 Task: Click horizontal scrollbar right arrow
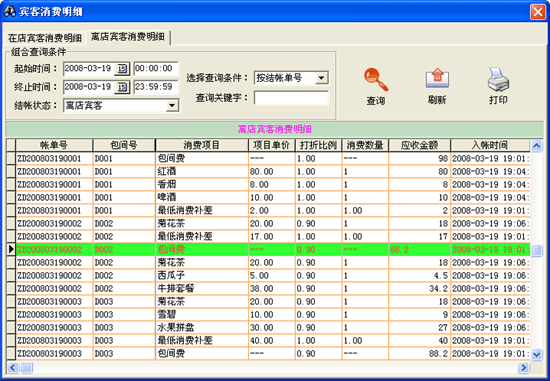point(523,368)
